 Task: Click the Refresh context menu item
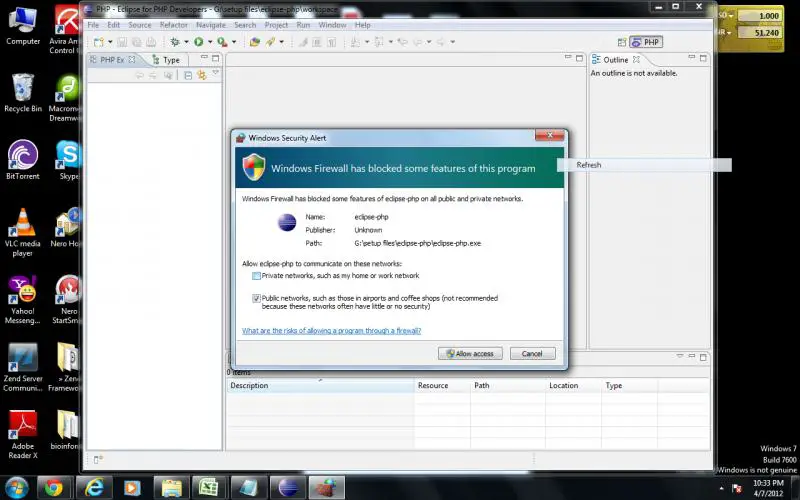point(644,165)
